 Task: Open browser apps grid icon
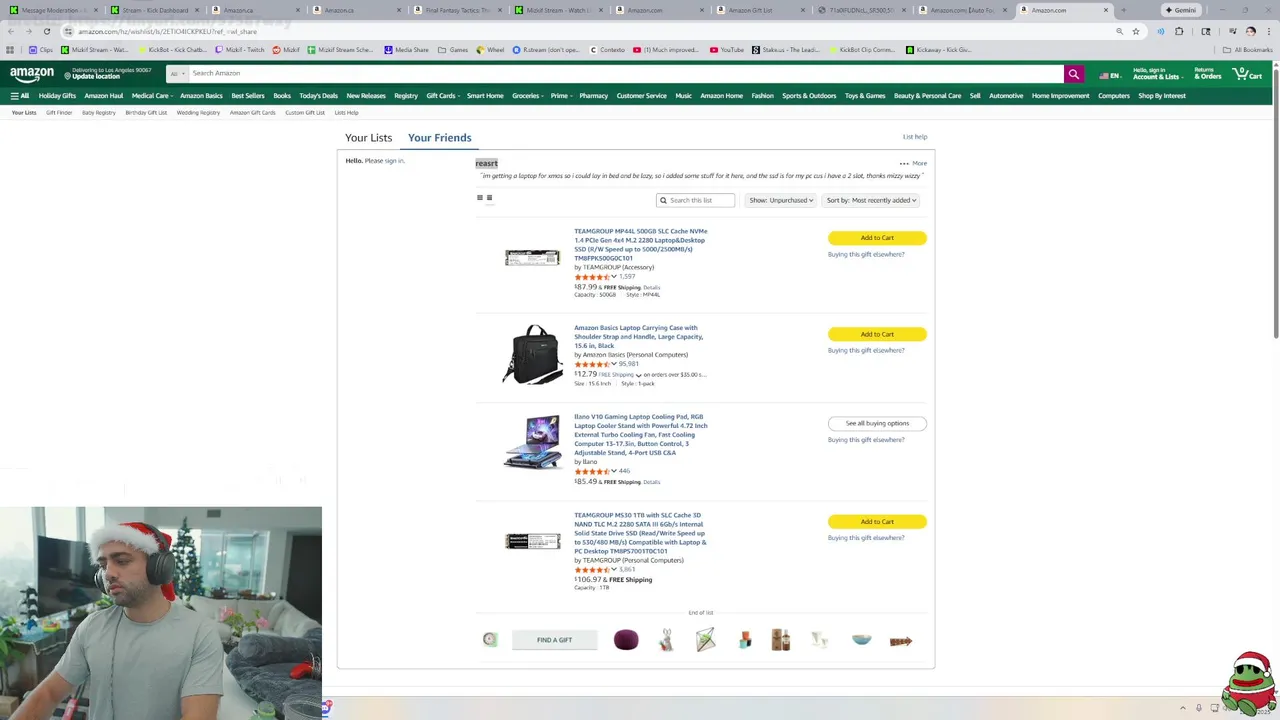[x=10, y=49]
